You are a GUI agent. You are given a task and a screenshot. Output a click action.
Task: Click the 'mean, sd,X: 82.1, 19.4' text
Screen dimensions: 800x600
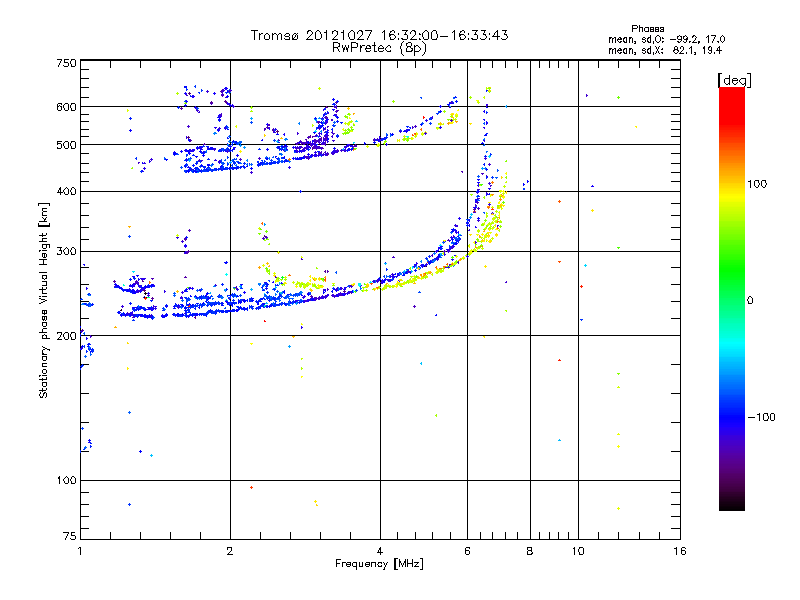[665, 50]
